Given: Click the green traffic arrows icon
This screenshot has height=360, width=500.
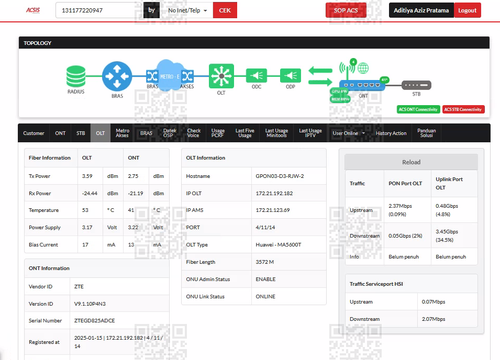Looking at the screenshot, I should 320,76.
